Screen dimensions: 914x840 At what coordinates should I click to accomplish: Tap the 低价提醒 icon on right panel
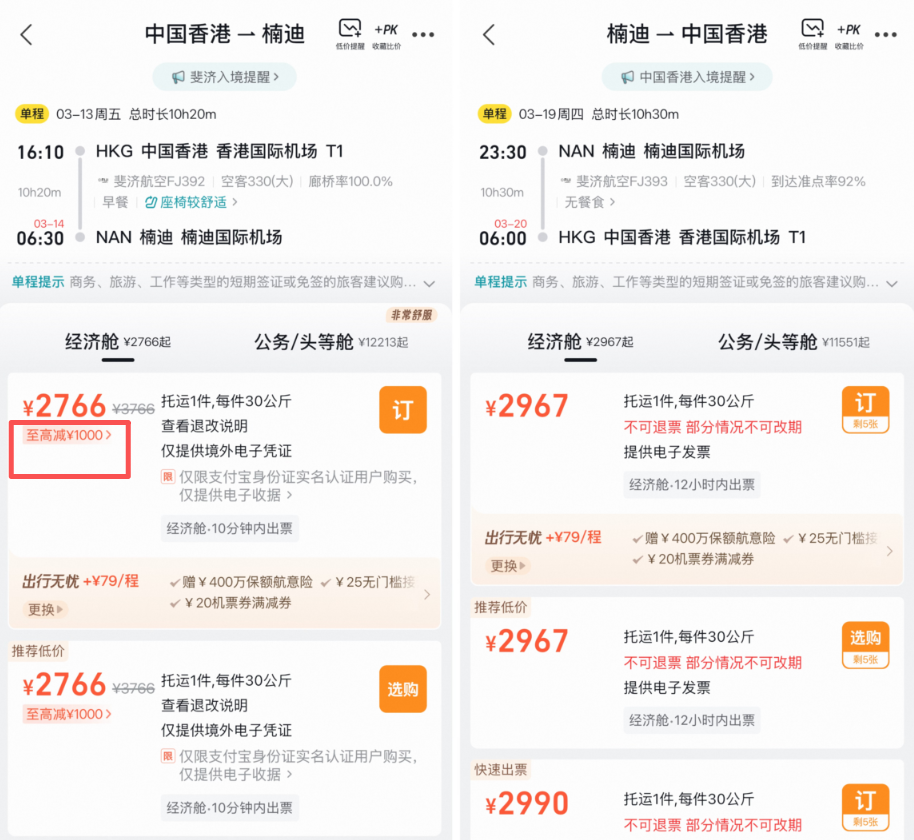[812, 31]
